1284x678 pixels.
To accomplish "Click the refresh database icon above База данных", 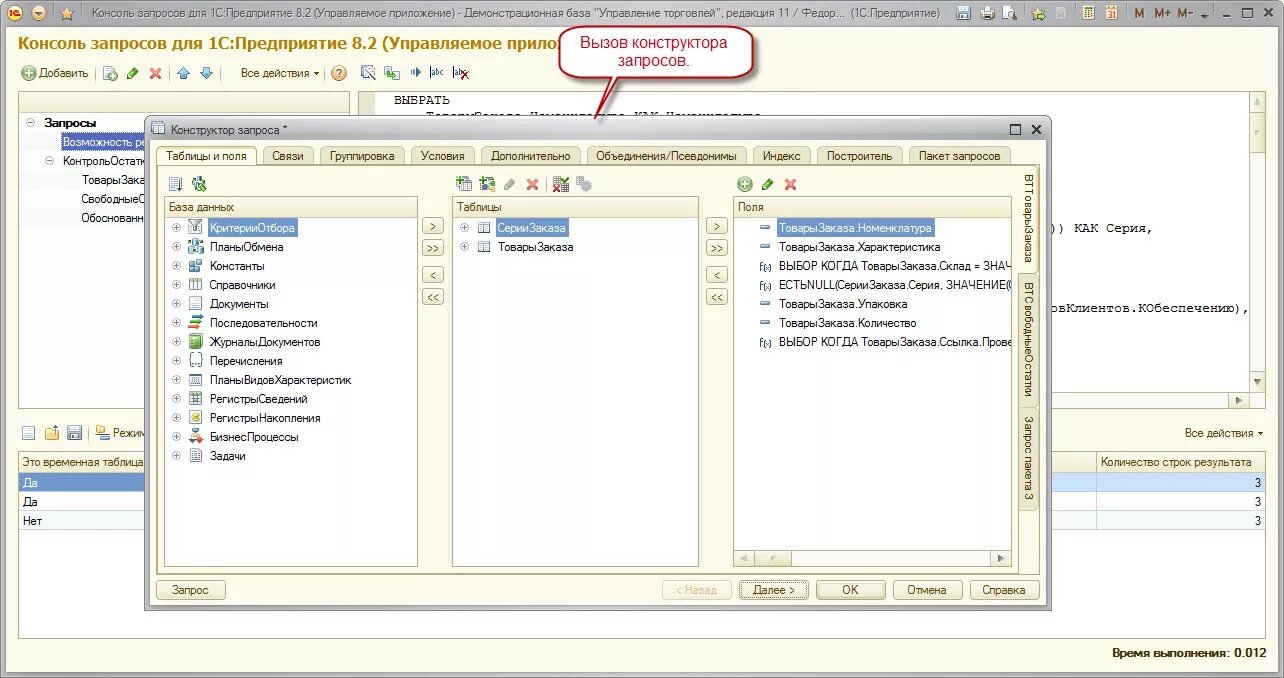I will click(x=199, y=184).
